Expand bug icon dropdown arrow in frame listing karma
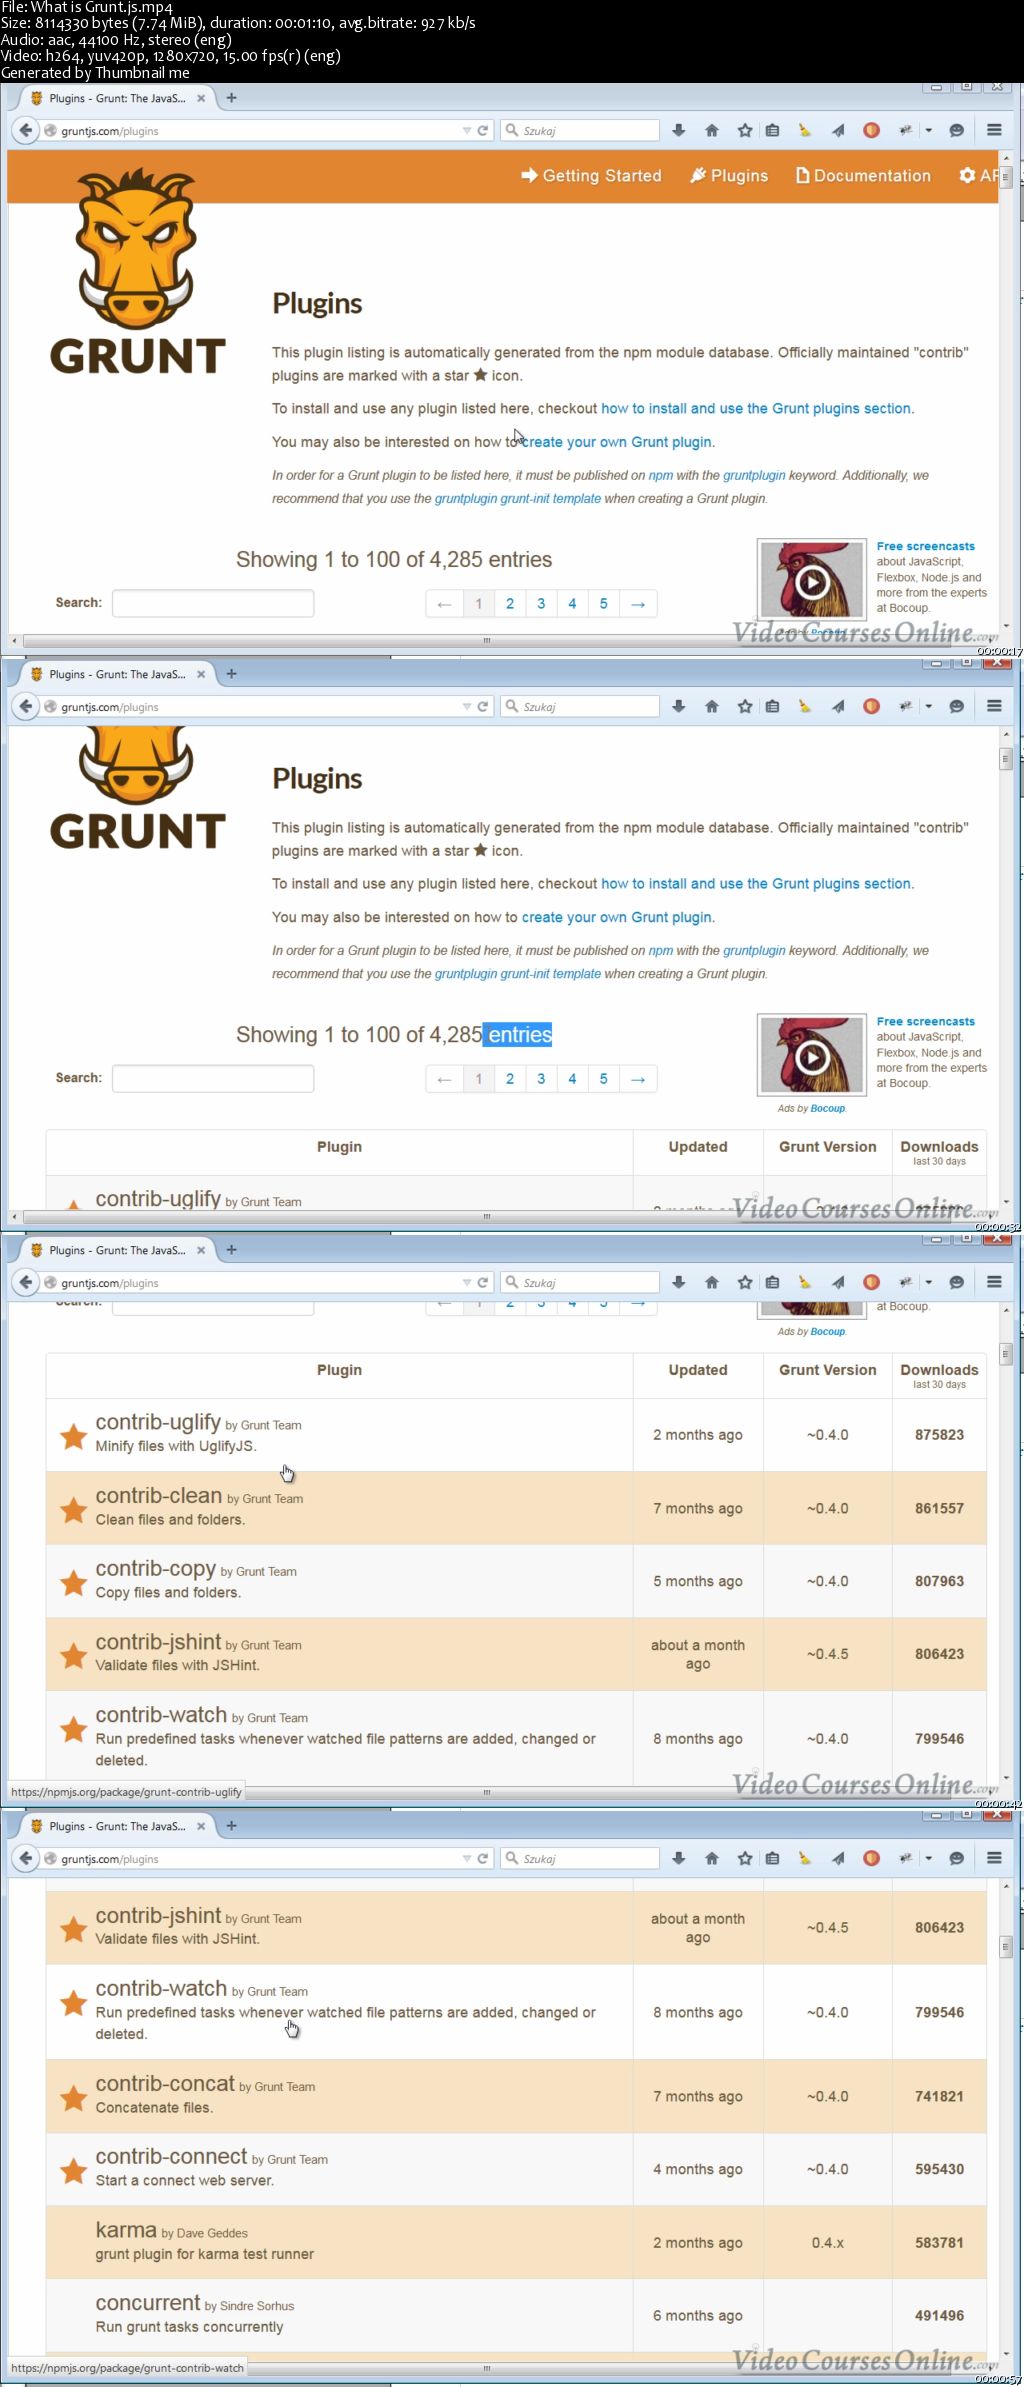 (x=928, y=1858)
